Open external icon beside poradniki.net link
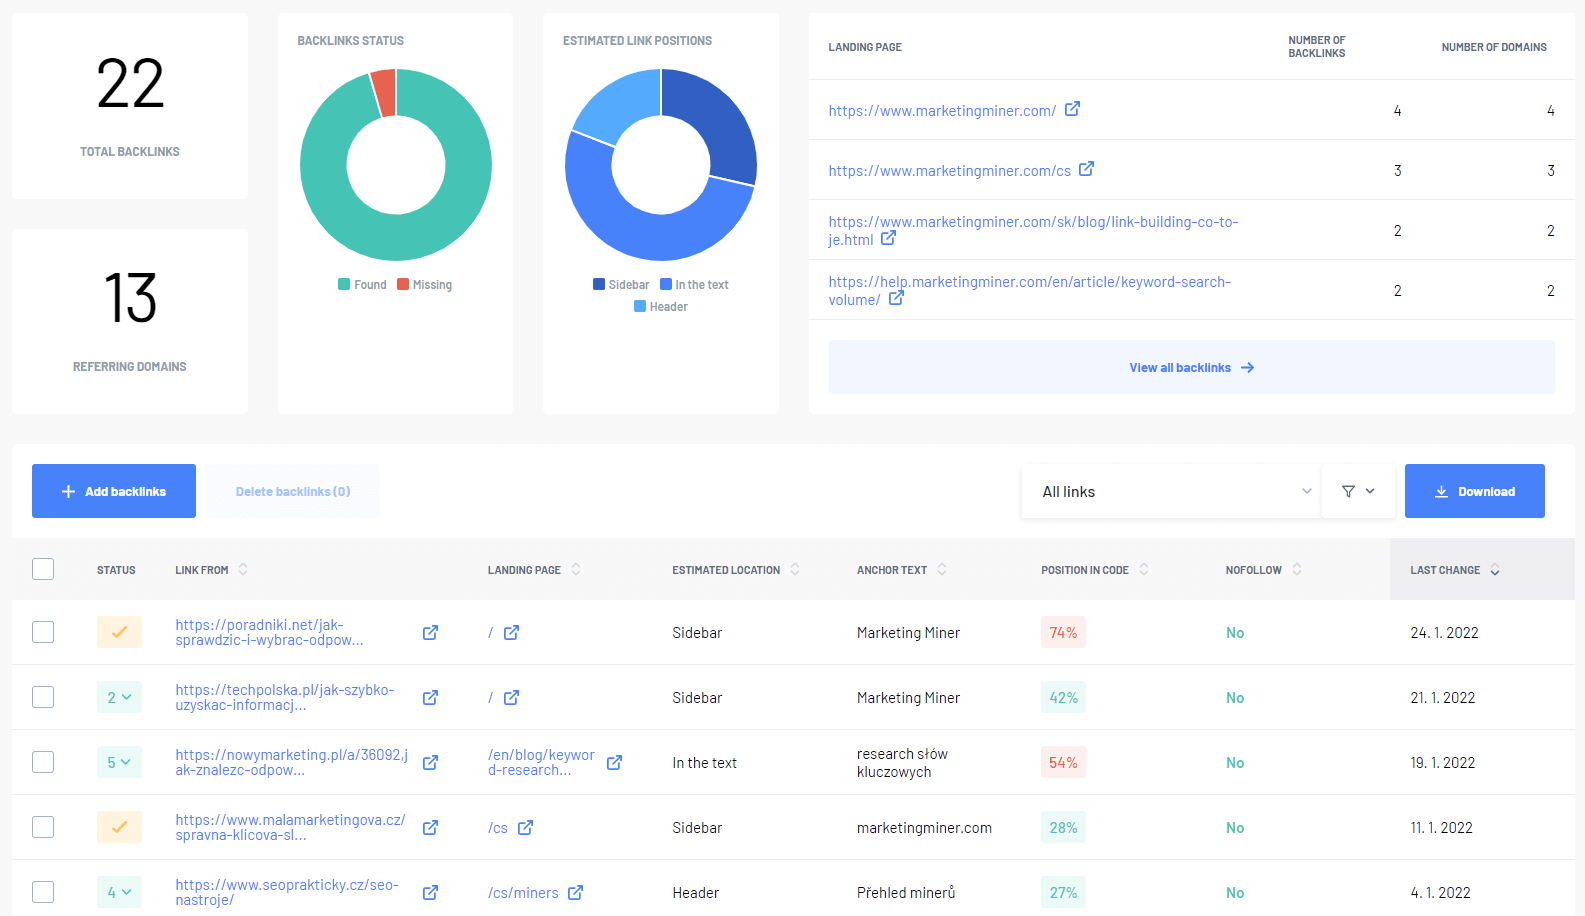Screen dimensions: 1585x916 [x=430, y=633]
